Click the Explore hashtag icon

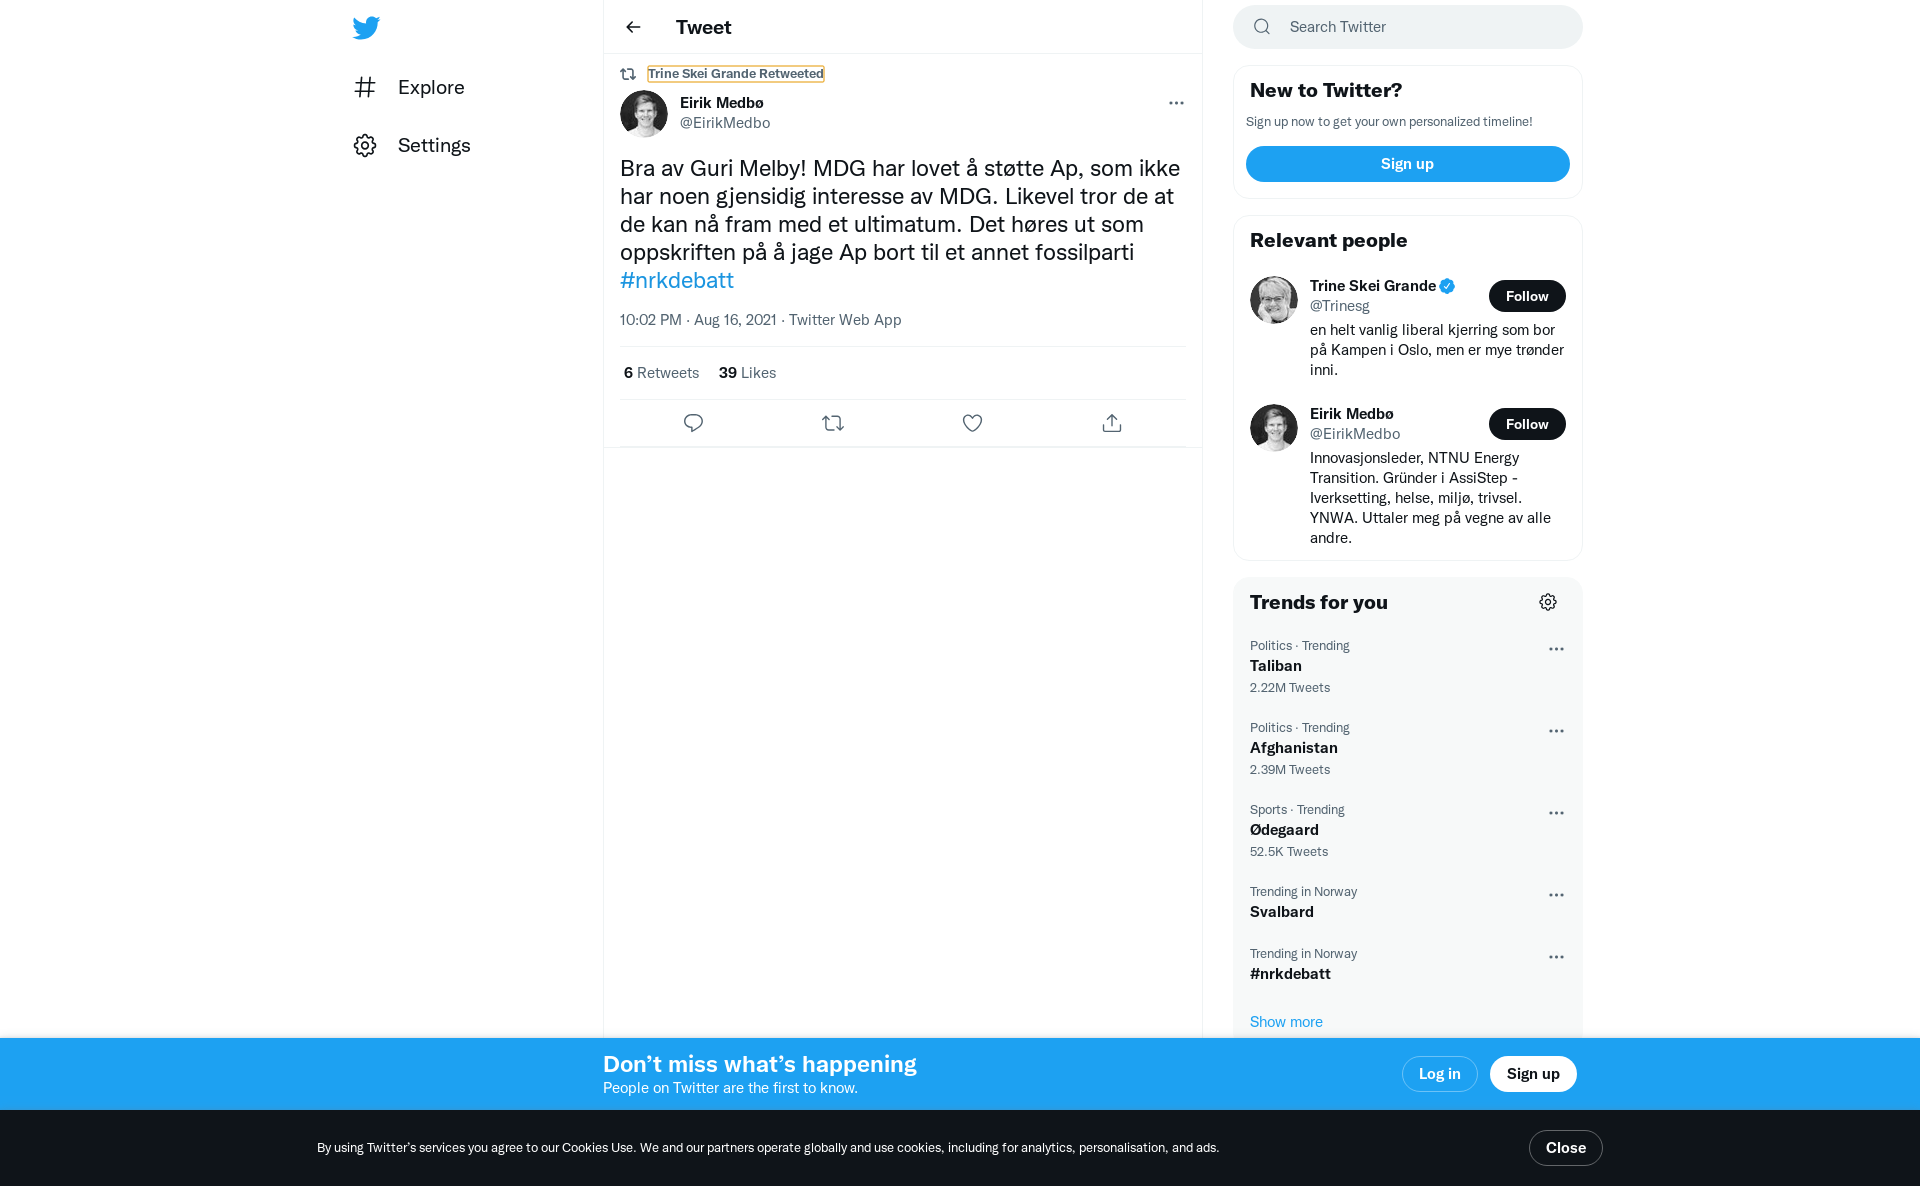click(365, 87)
